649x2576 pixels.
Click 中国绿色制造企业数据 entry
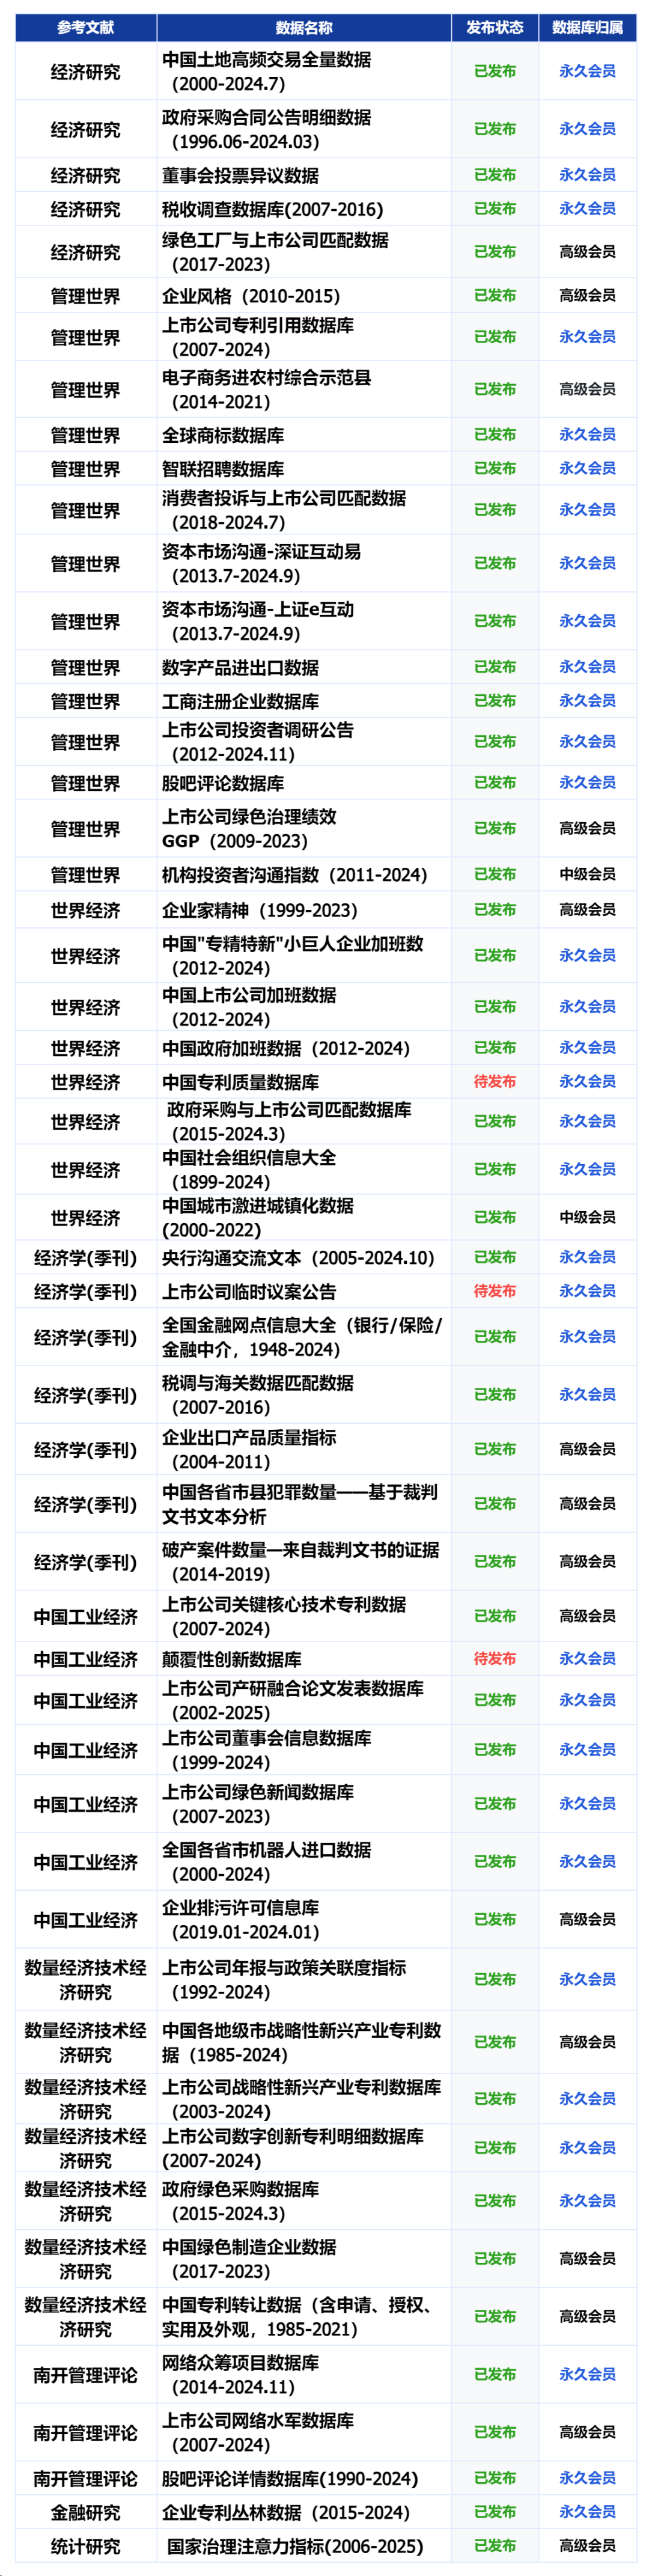tap(249, 2259)
